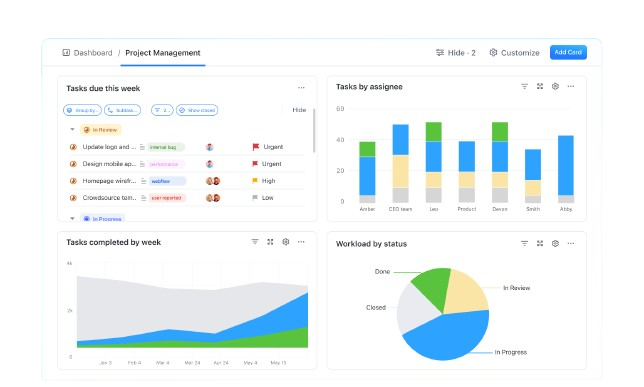644x387 pixels.
Task: Click the performance tag
Action: click(166, 164)
